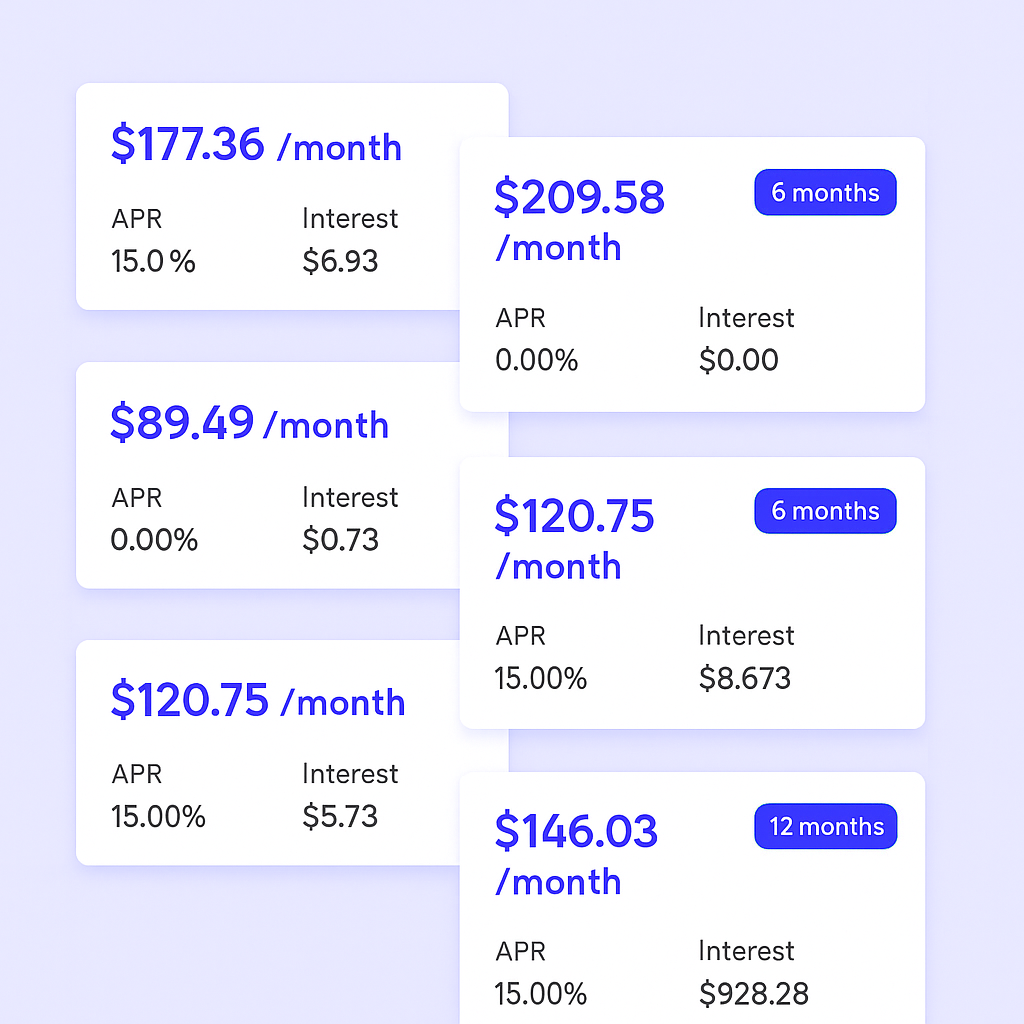Click the $120.75 price above the $8.673 interest

point(574,516)
